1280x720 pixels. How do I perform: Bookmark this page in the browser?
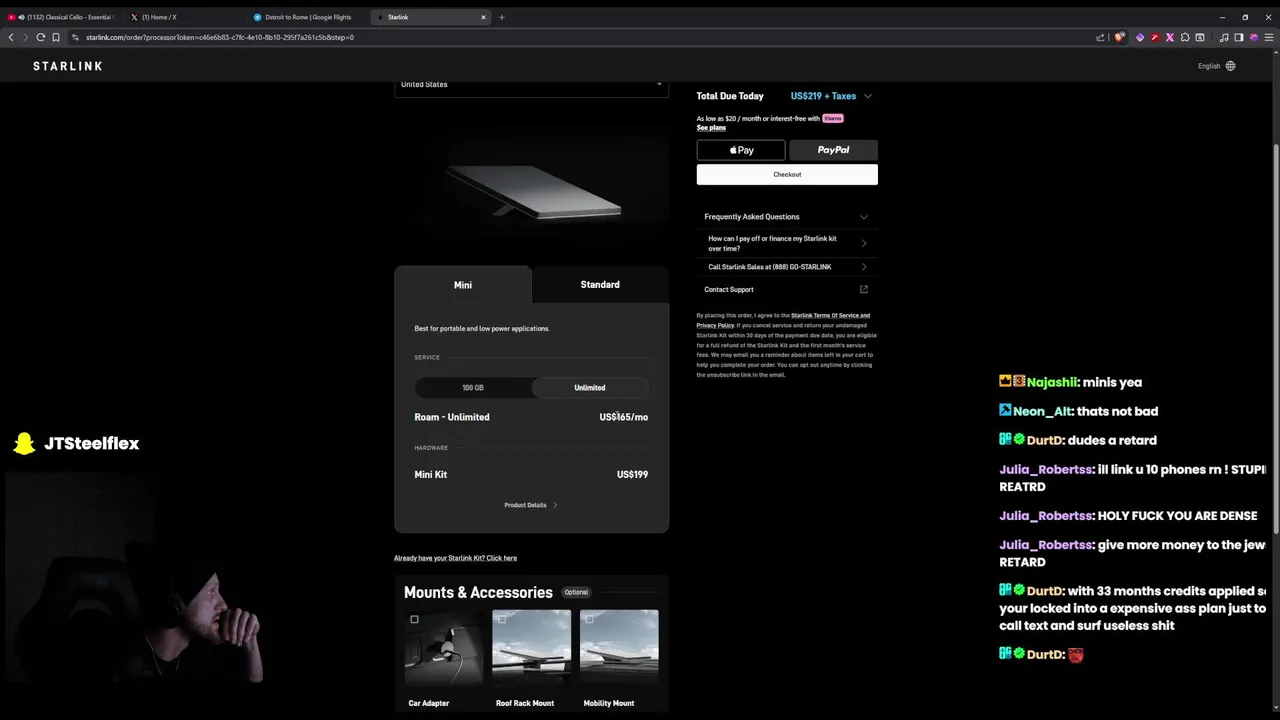coord(56,37)
